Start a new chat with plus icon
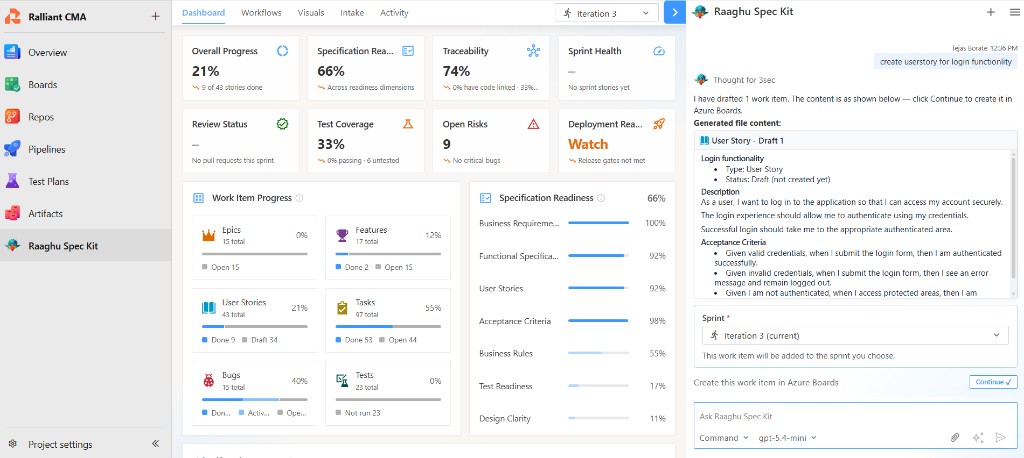This screenshot has width=1024, height=458. pos(991,12)
